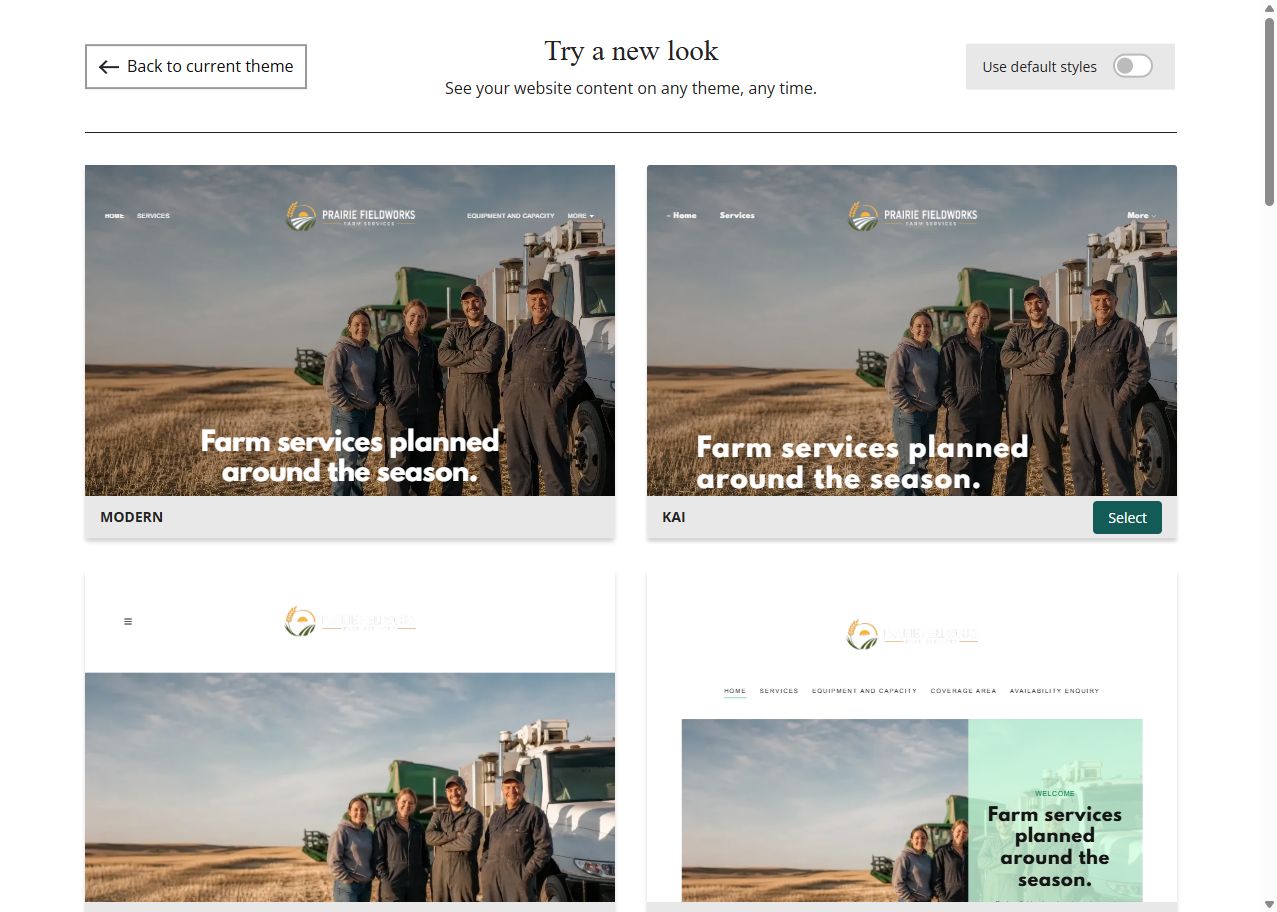
Task: Open the Kai theme preview thumbnail
Action: [912, 330]
